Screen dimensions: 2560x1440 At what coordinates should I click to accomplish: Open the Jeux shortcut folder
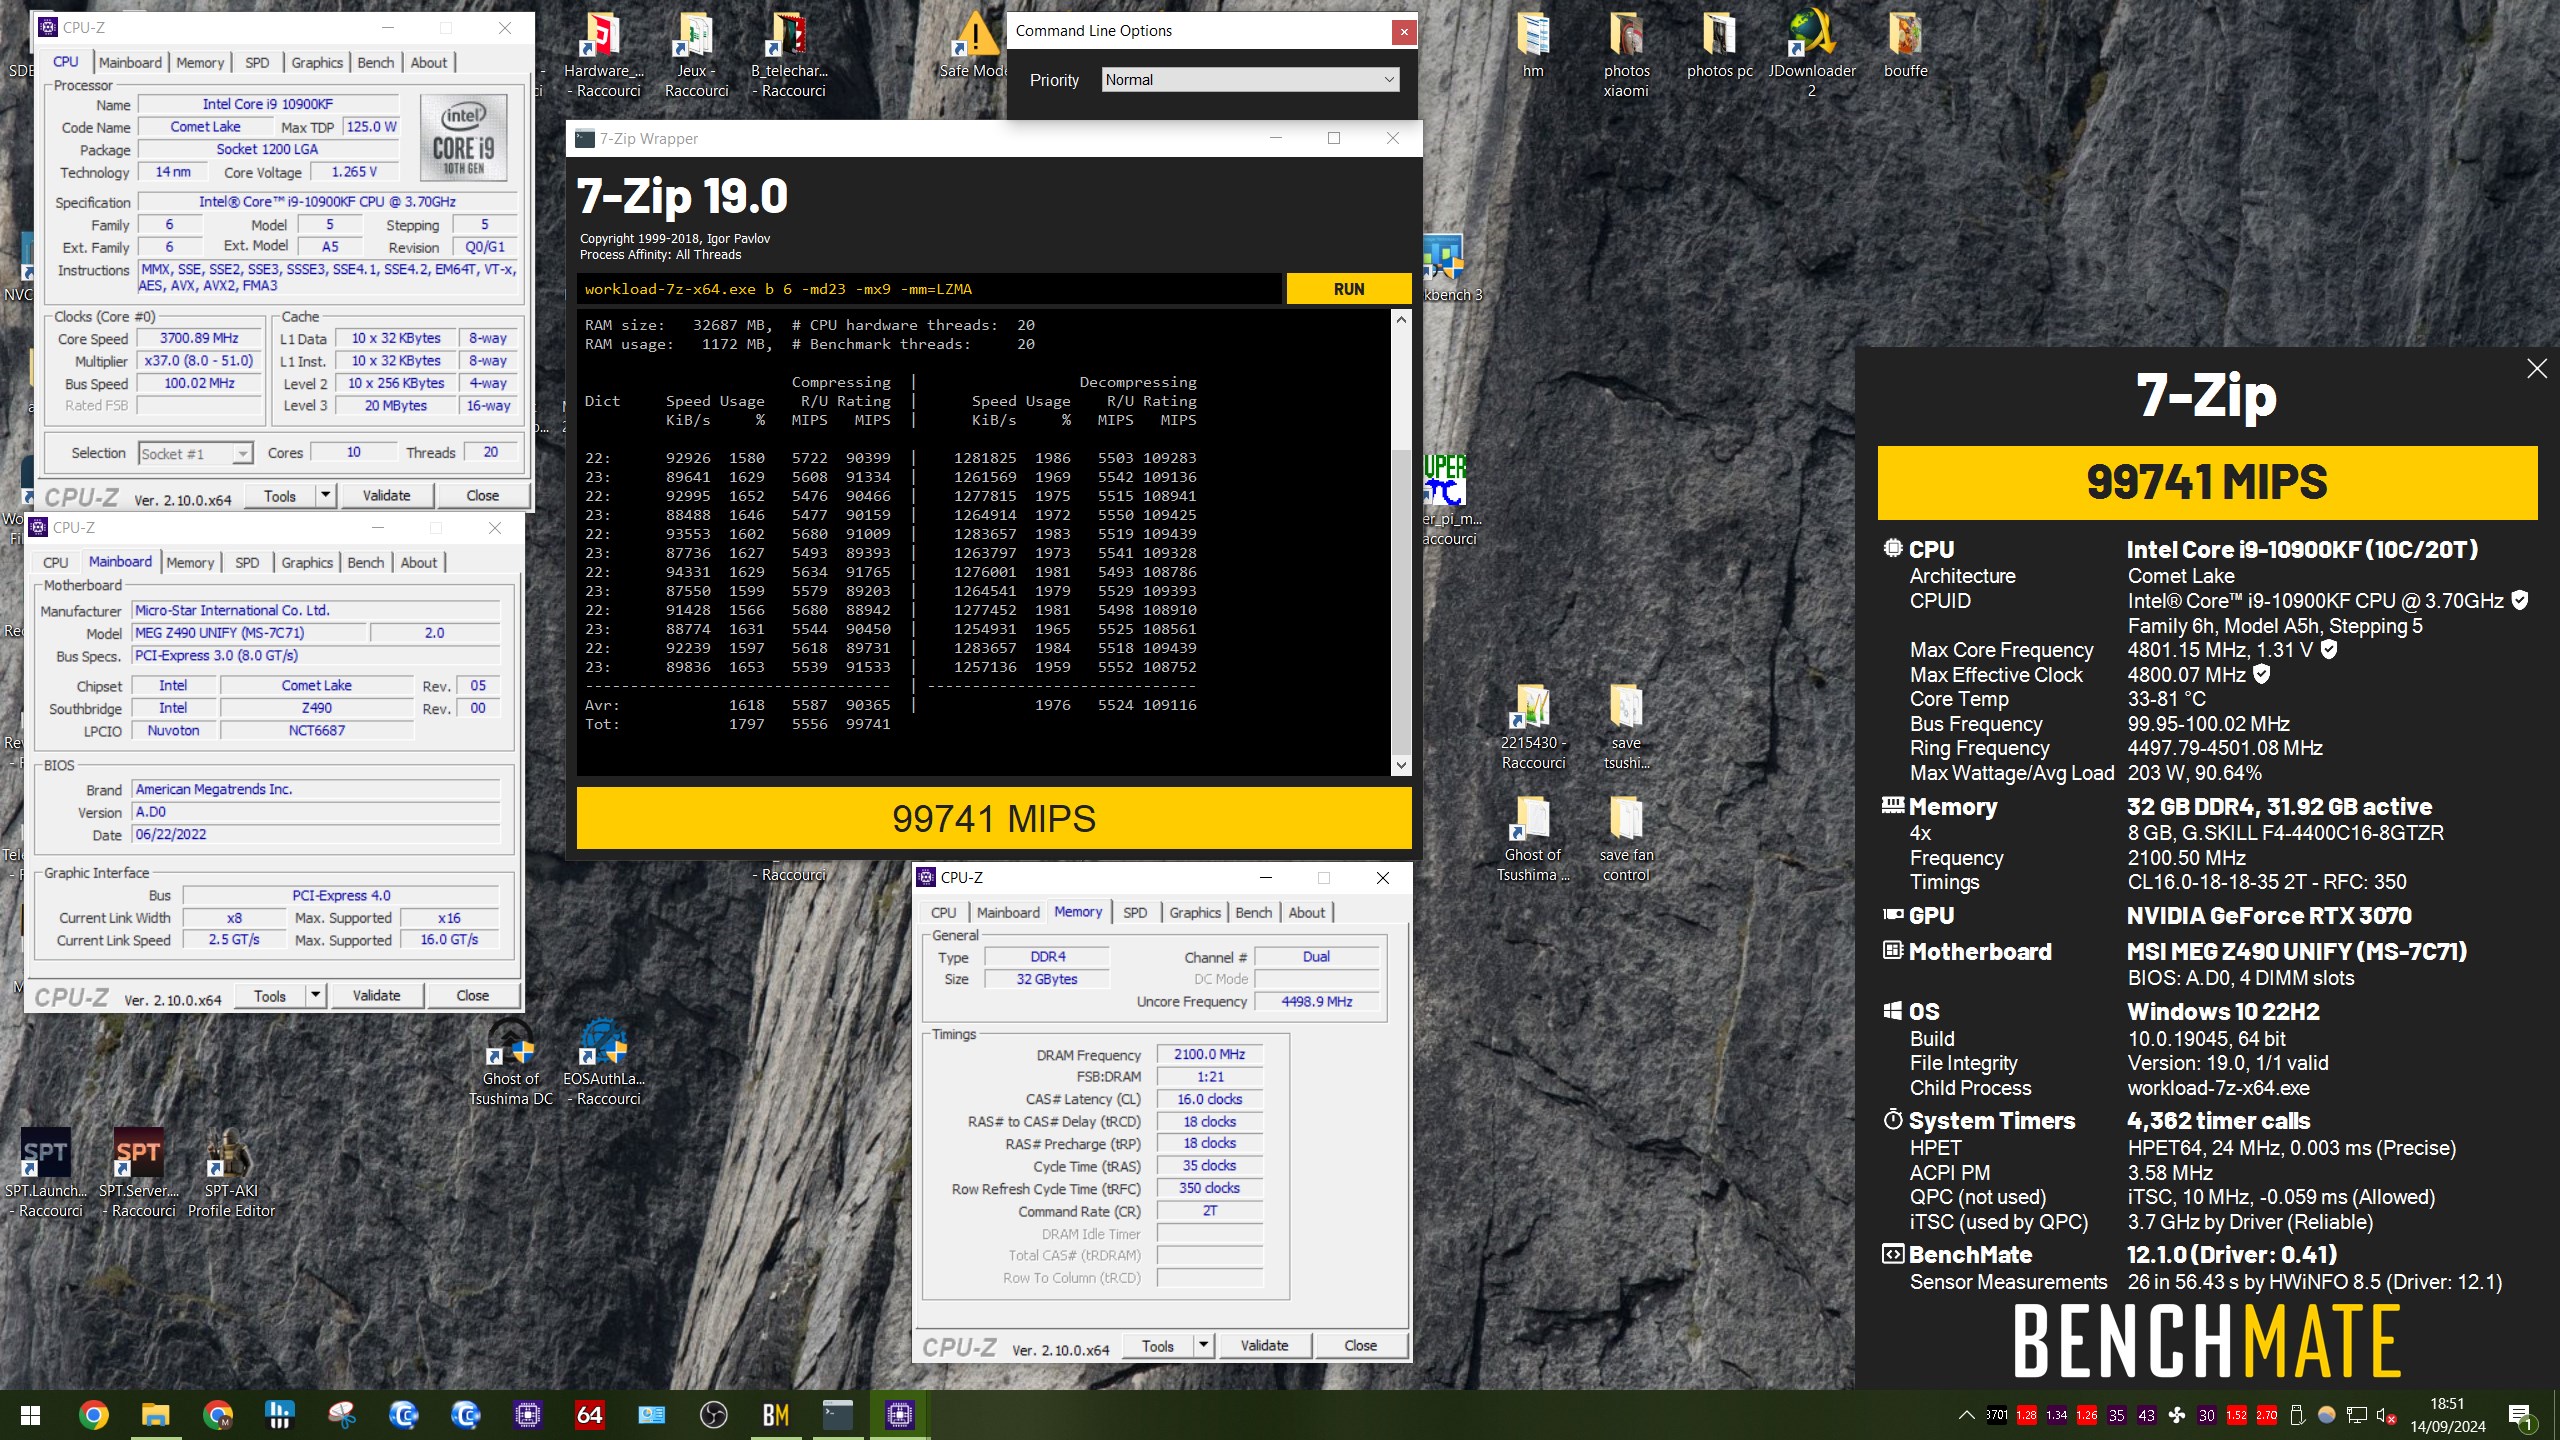tap(696, 55)
